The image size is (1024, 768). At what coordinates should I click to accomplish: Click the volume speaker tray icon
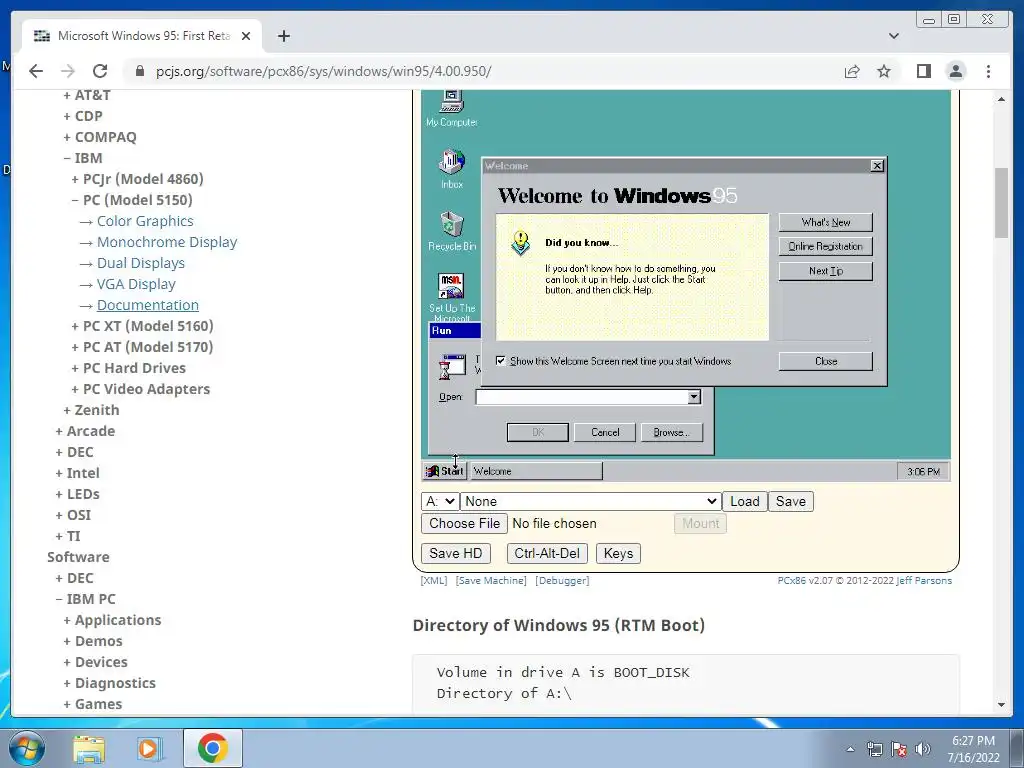pyautogui.click(x=923, y=749)
